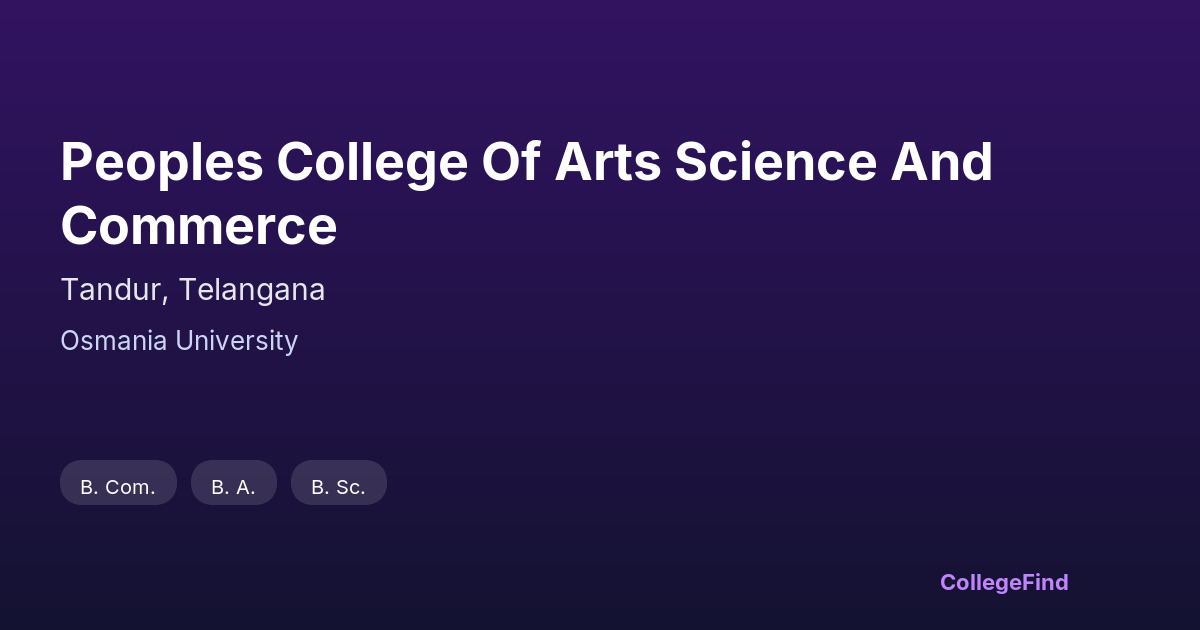The height and width of the screenshot is (630, 1200).
Task: Click the word University under the location
Action: 236,341
